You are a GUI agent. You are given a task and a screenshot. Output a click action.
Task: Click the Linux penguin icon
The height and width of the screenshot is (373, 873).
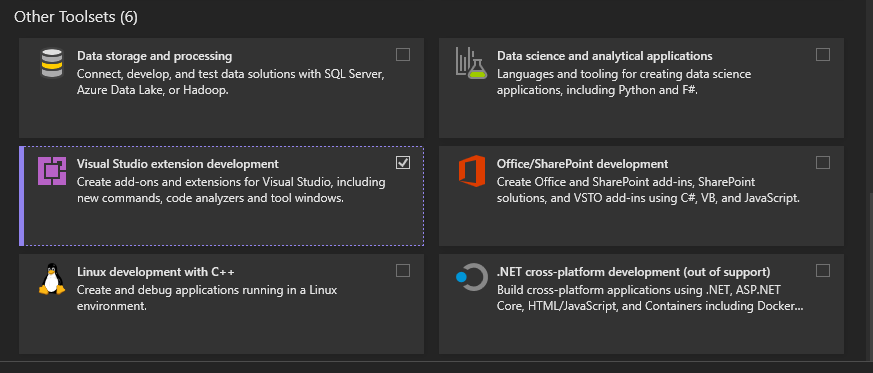[52, 279]
